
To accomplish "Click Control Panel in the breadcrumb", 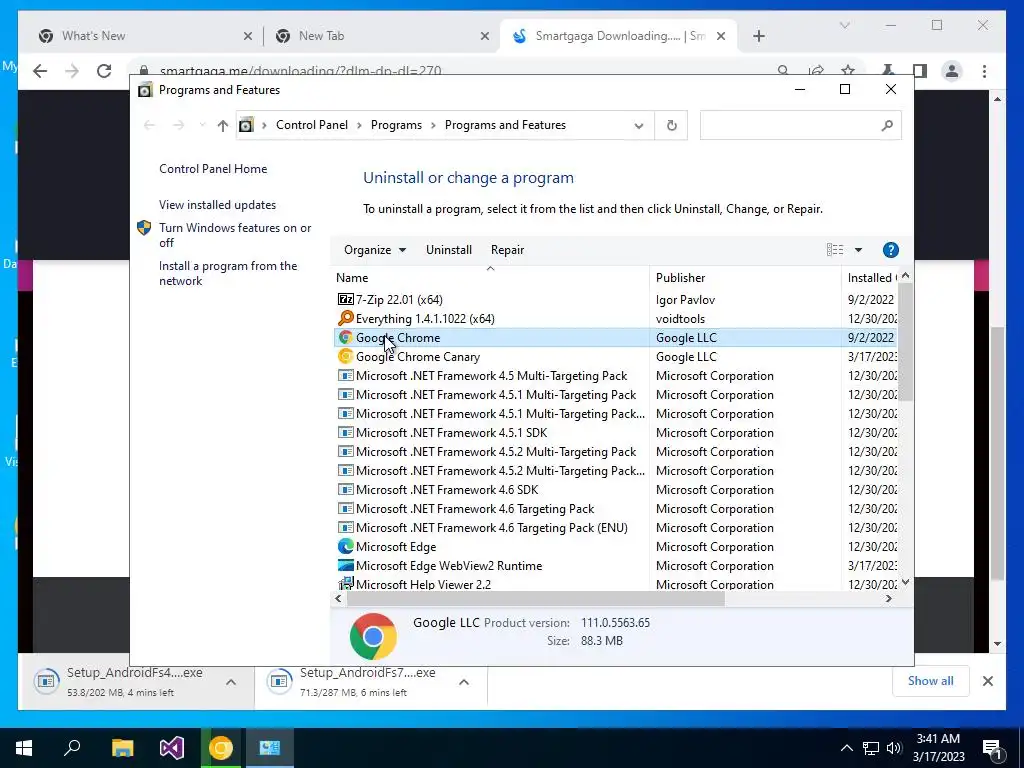I will coord(312,125).
